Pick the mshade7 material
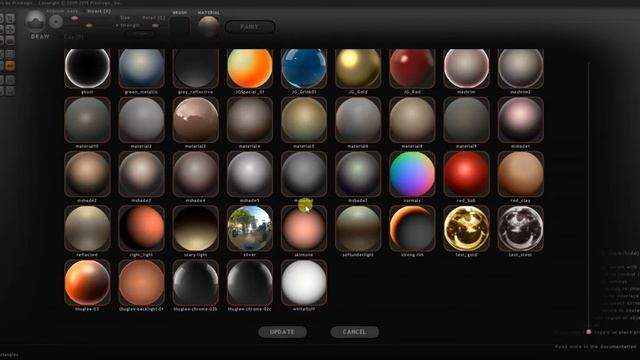Image resolution: width=640 pixels, height=360 pixels. (358, 174)
